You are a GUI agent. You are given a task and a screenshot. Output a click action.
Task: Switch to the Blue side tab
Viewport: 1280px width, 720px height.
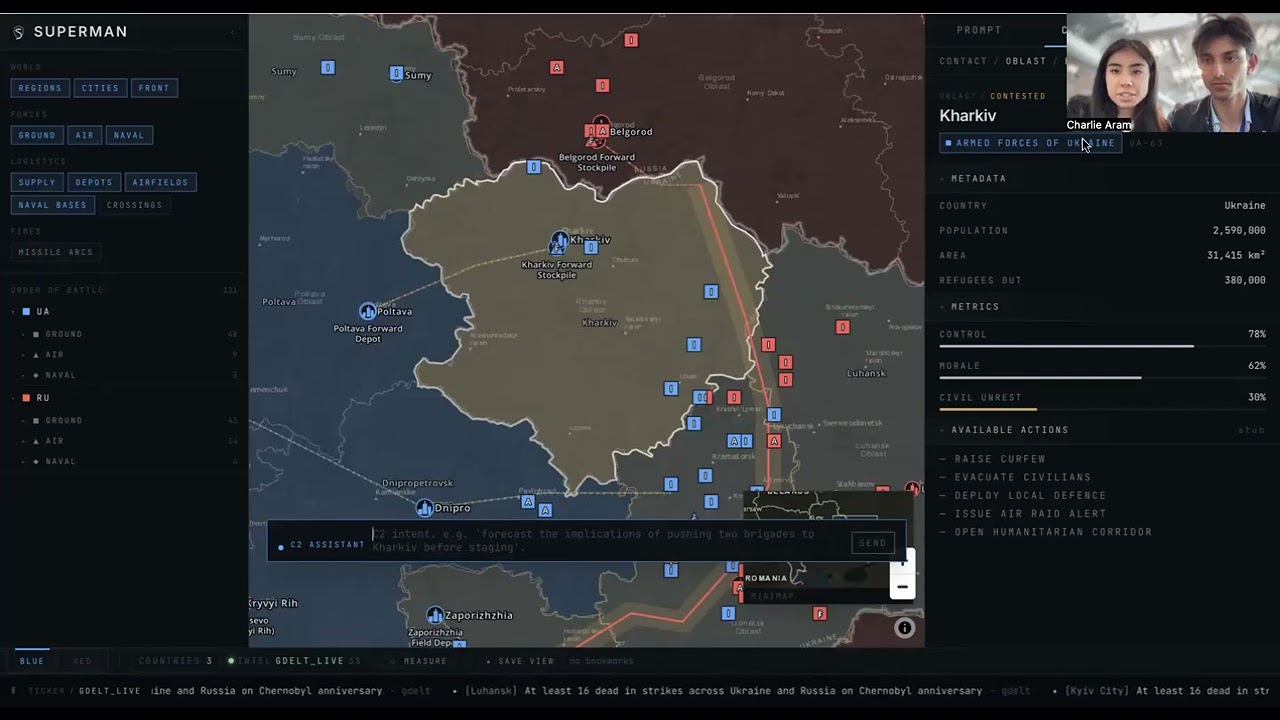(x=32, y=661)
